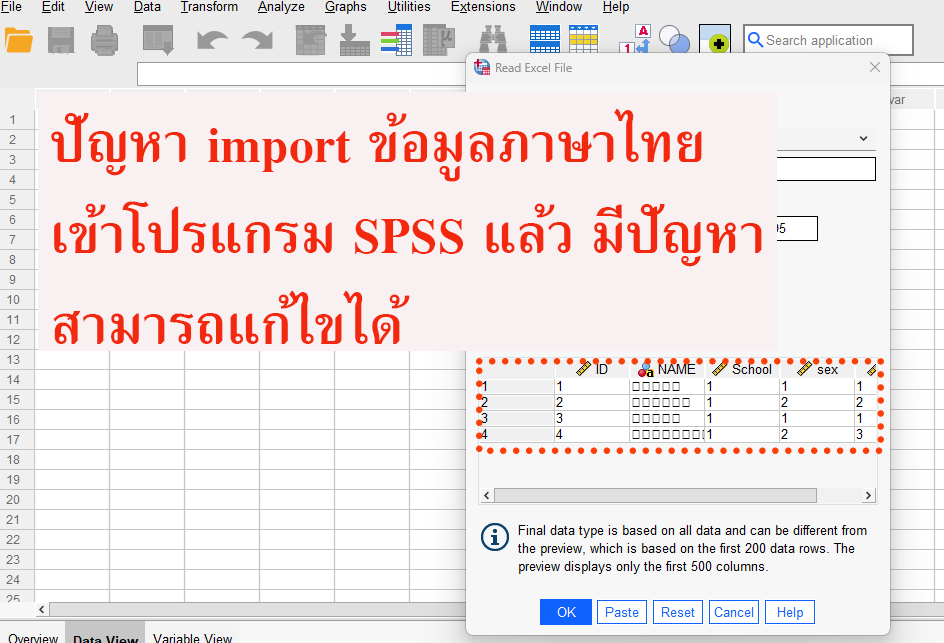Open the Analyze menu

281,7
